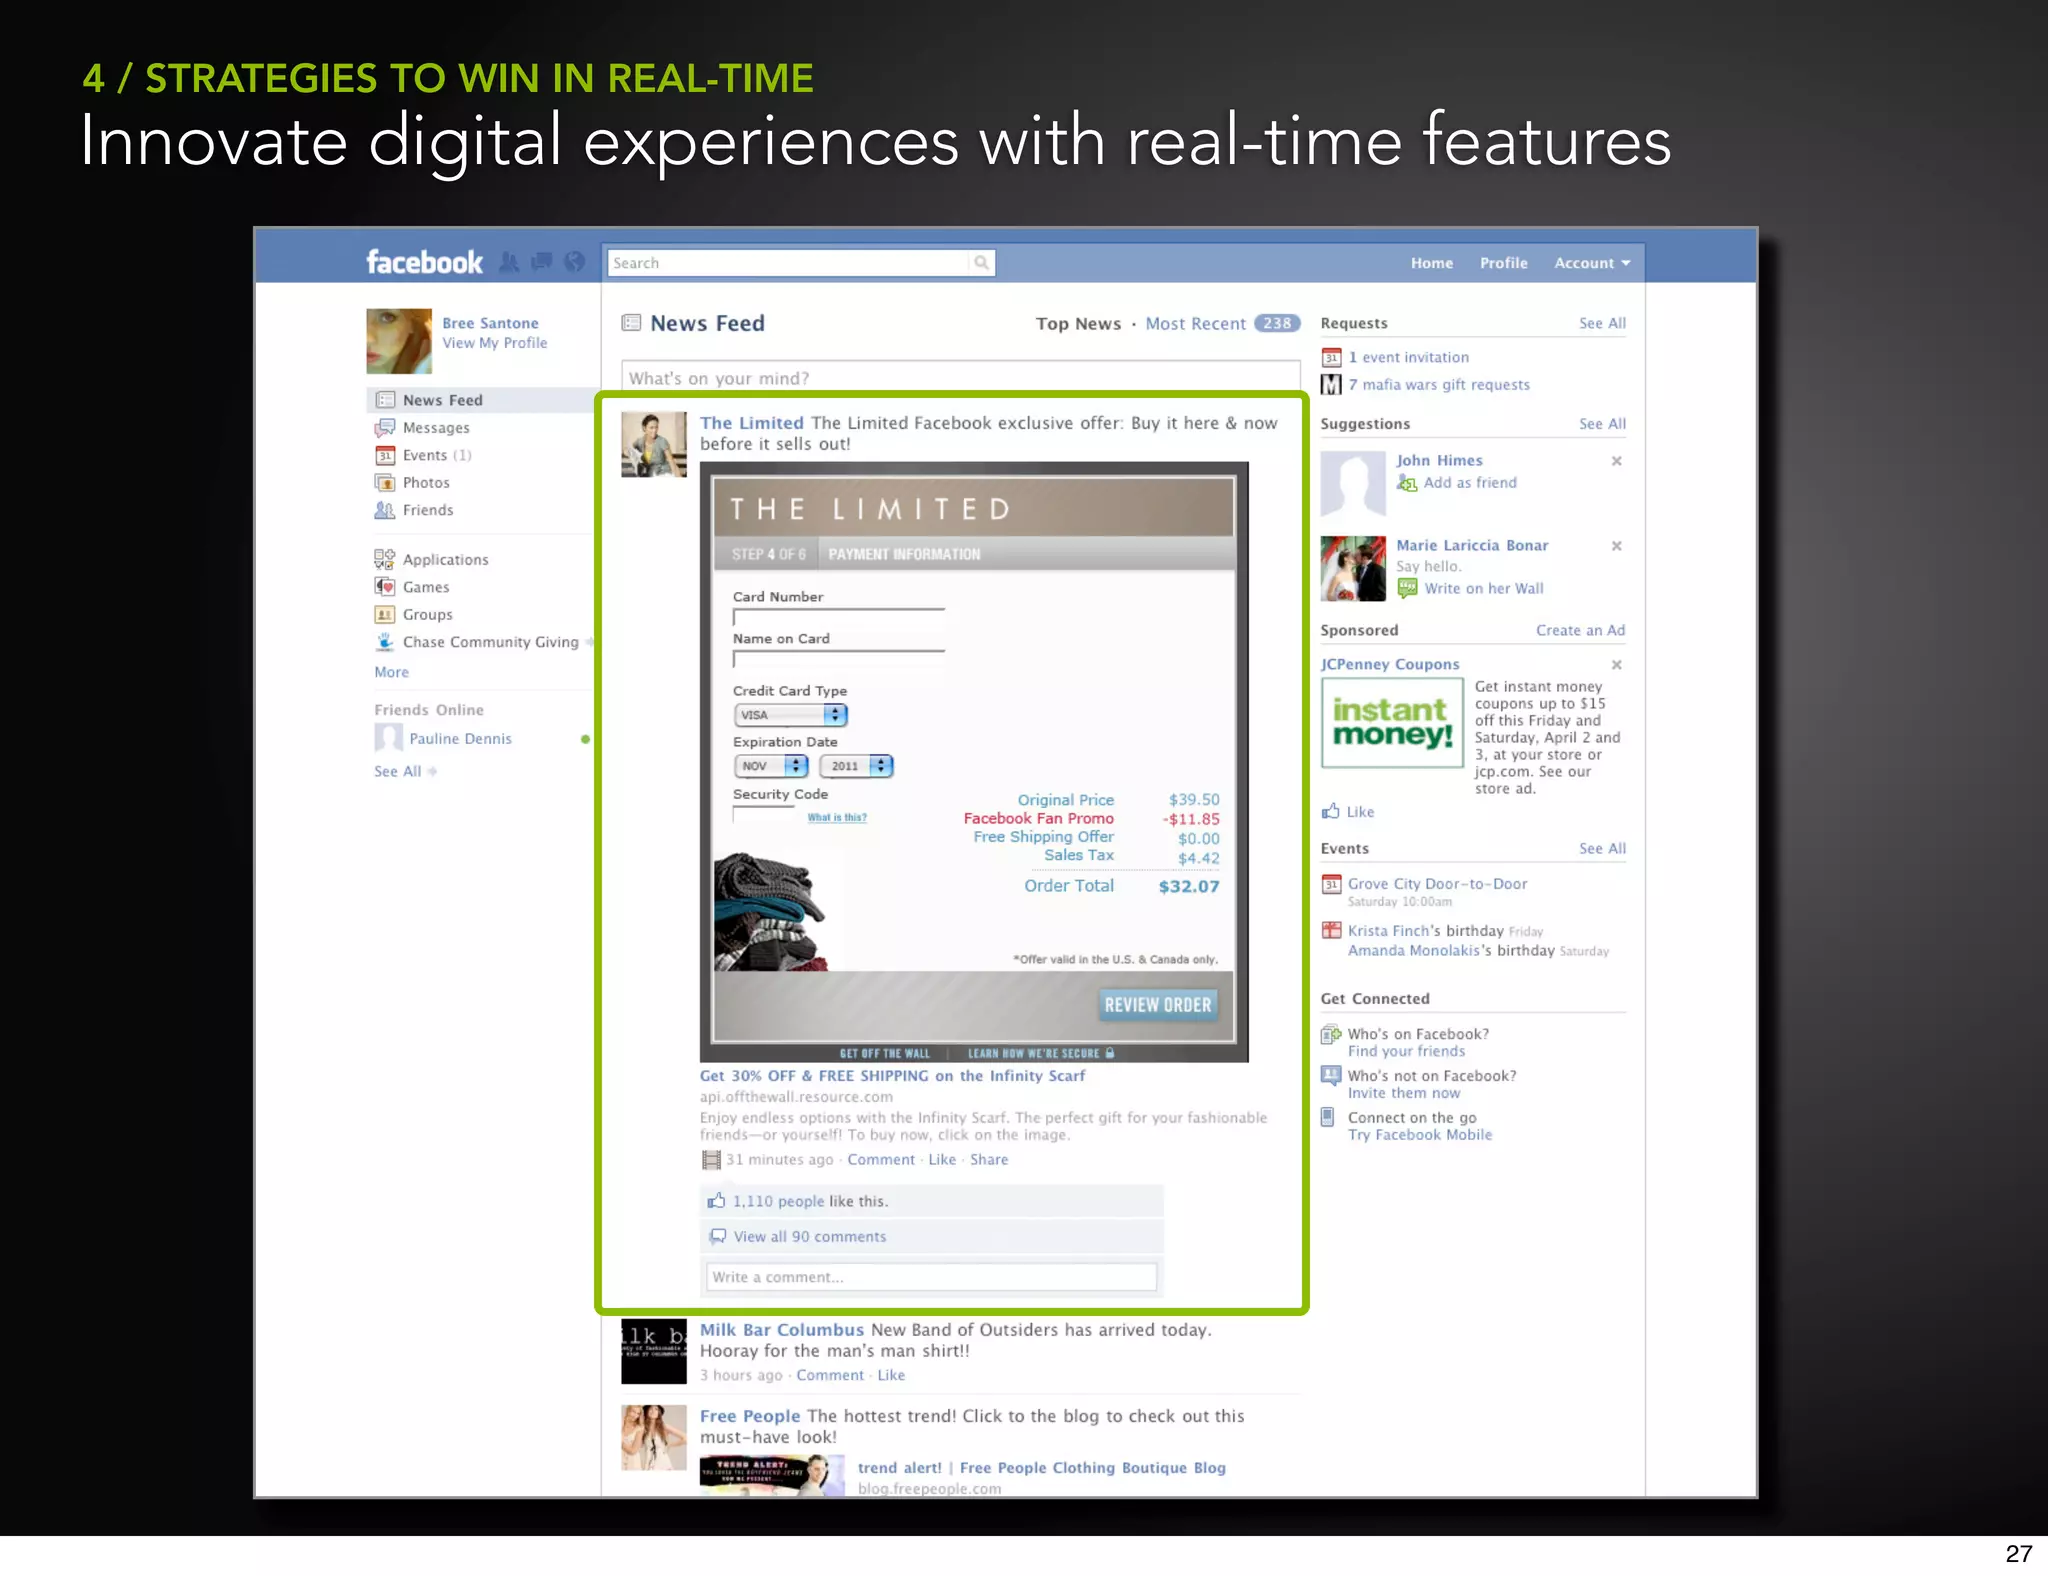Click Create an Ad link
Viewport: 2048px width, 1576px height.
[1580, 630]
